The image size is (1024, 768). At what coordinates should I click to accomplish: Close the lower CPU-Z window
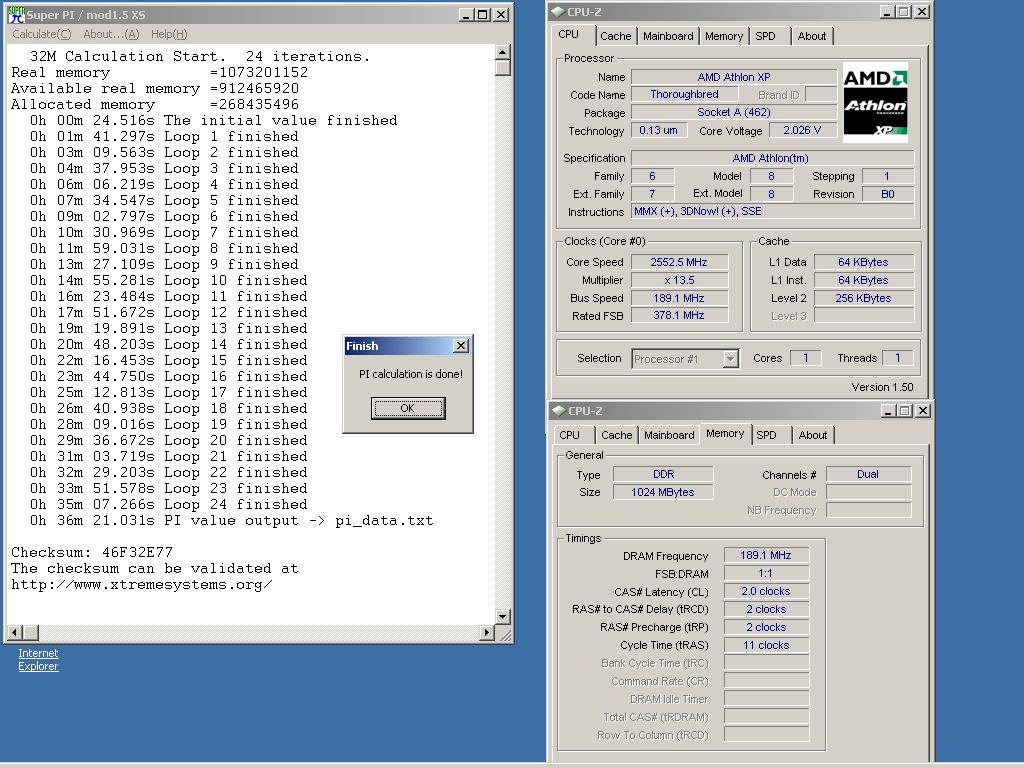pos(923,411)
